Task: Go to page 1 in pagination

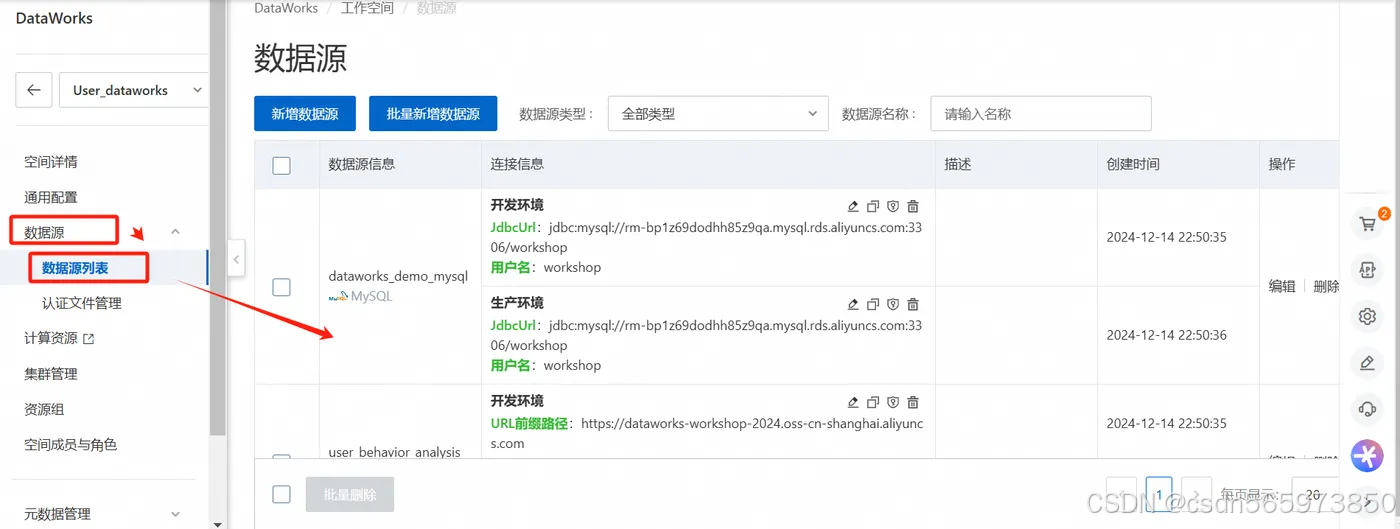Action: (1159, 494)
